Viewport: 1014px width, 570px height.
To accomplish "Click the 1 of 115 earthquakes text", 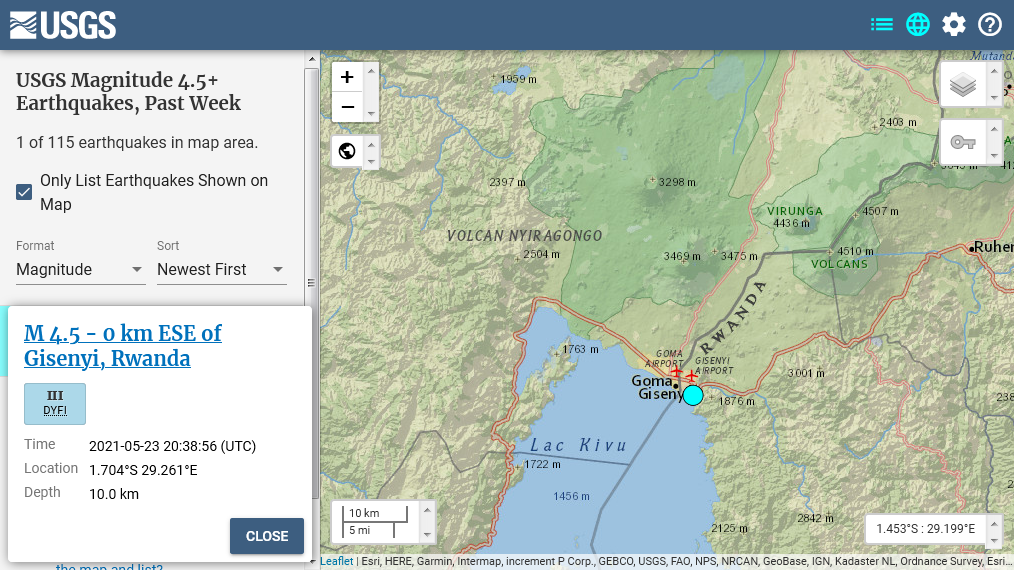I will pyautogui.click(x=137, y=142).
